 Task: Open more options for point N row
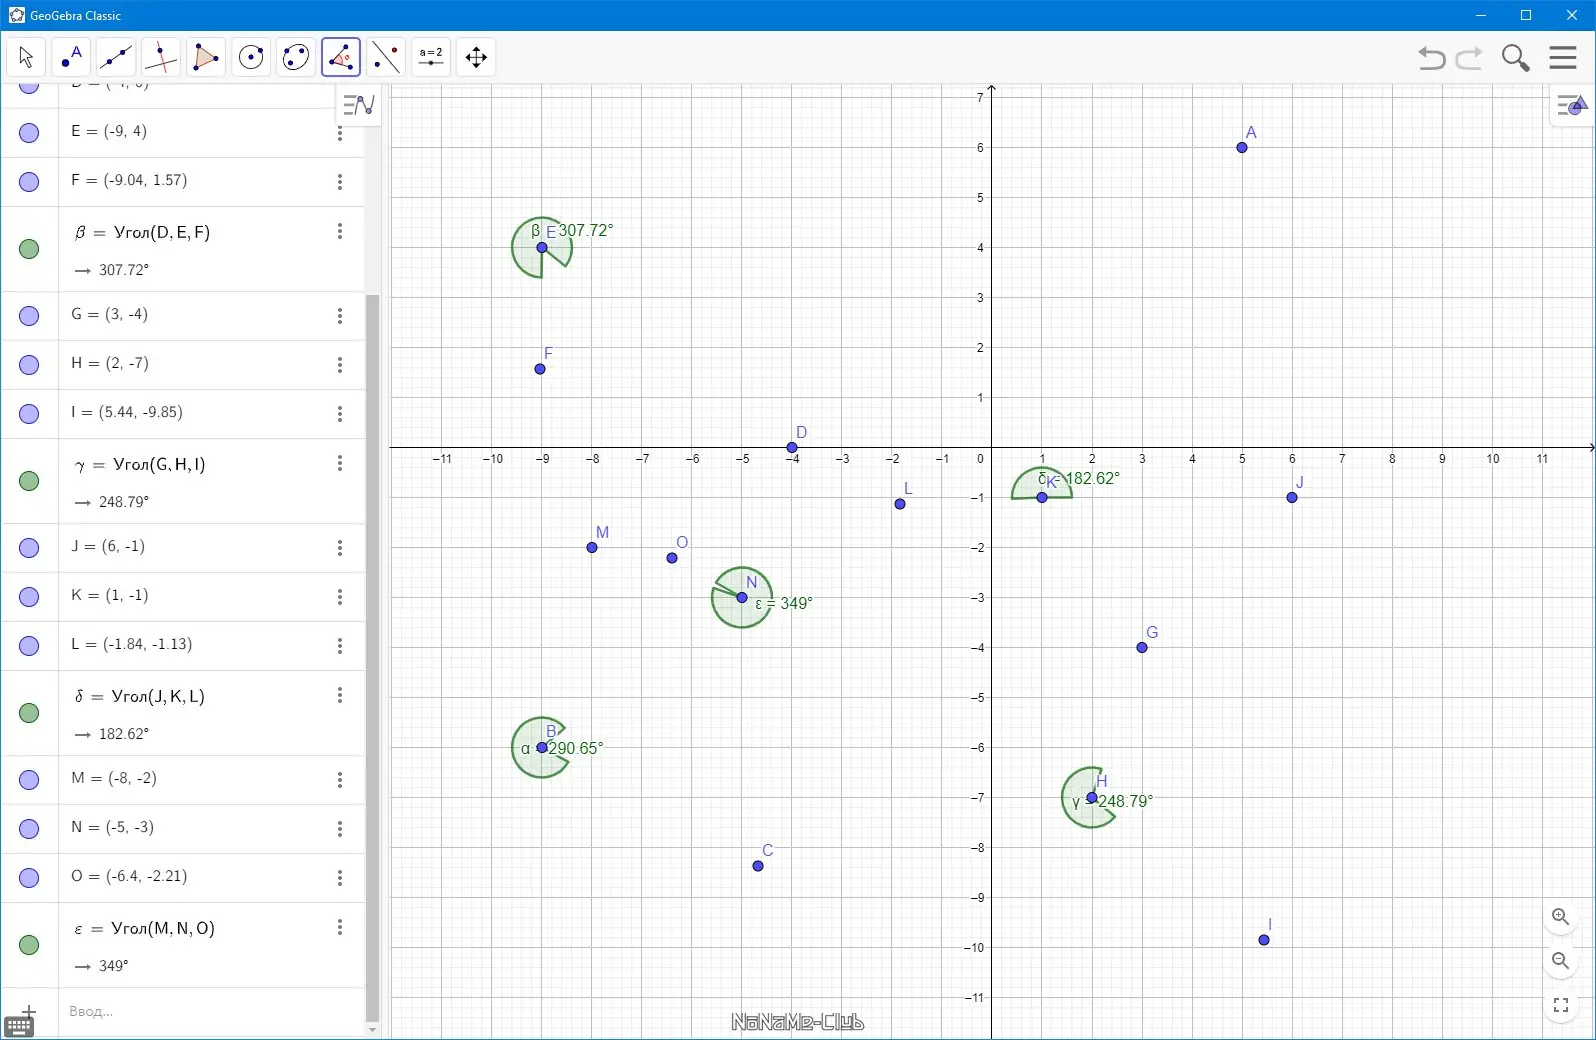pyautogui.click(x=340, y=829)
